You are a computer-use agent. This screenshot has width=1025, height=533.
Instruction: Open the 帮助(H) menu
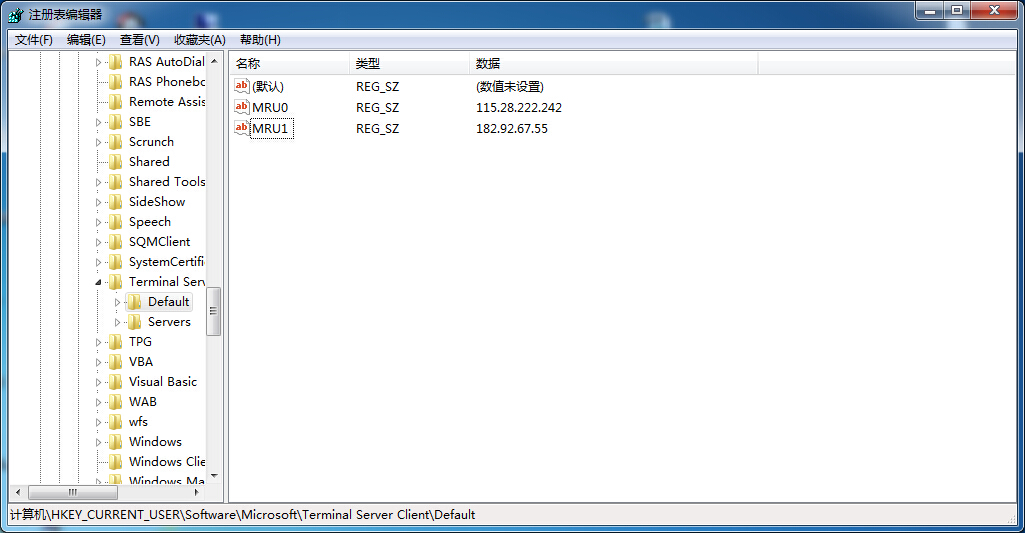point(260,40)
